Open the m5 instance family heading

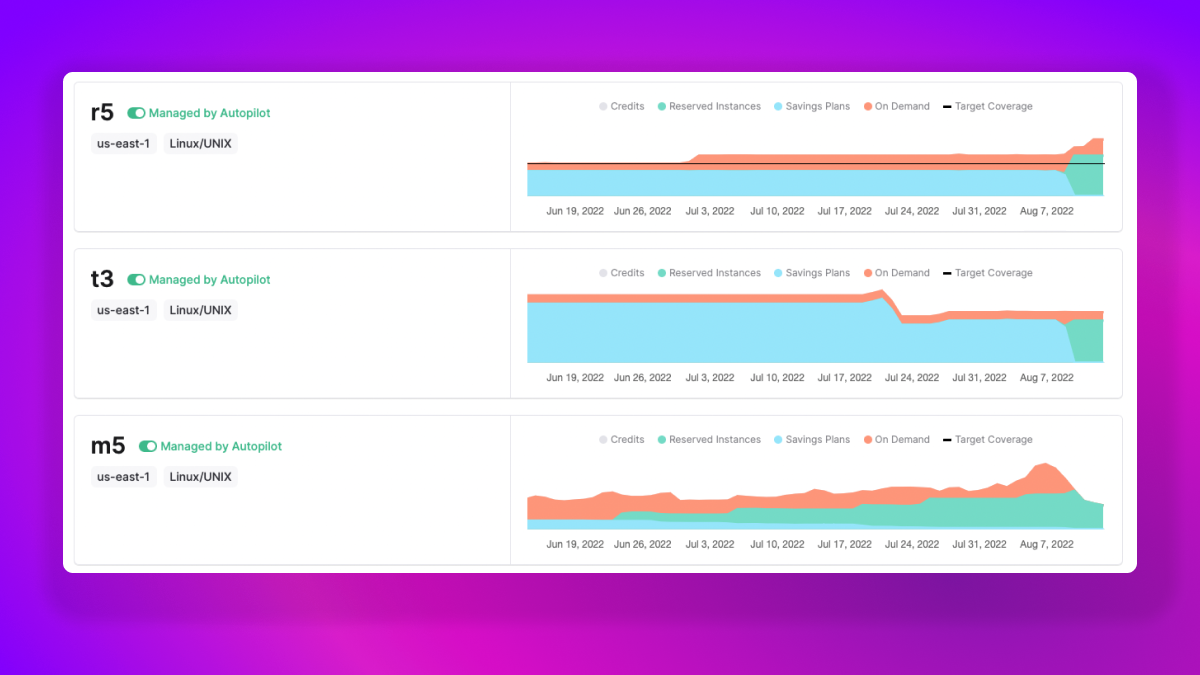click(108, 446)
